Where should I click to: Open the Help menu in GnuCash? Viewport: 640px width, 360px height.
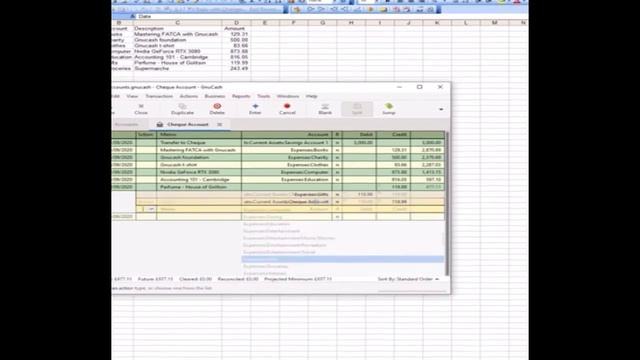[311, 96]
